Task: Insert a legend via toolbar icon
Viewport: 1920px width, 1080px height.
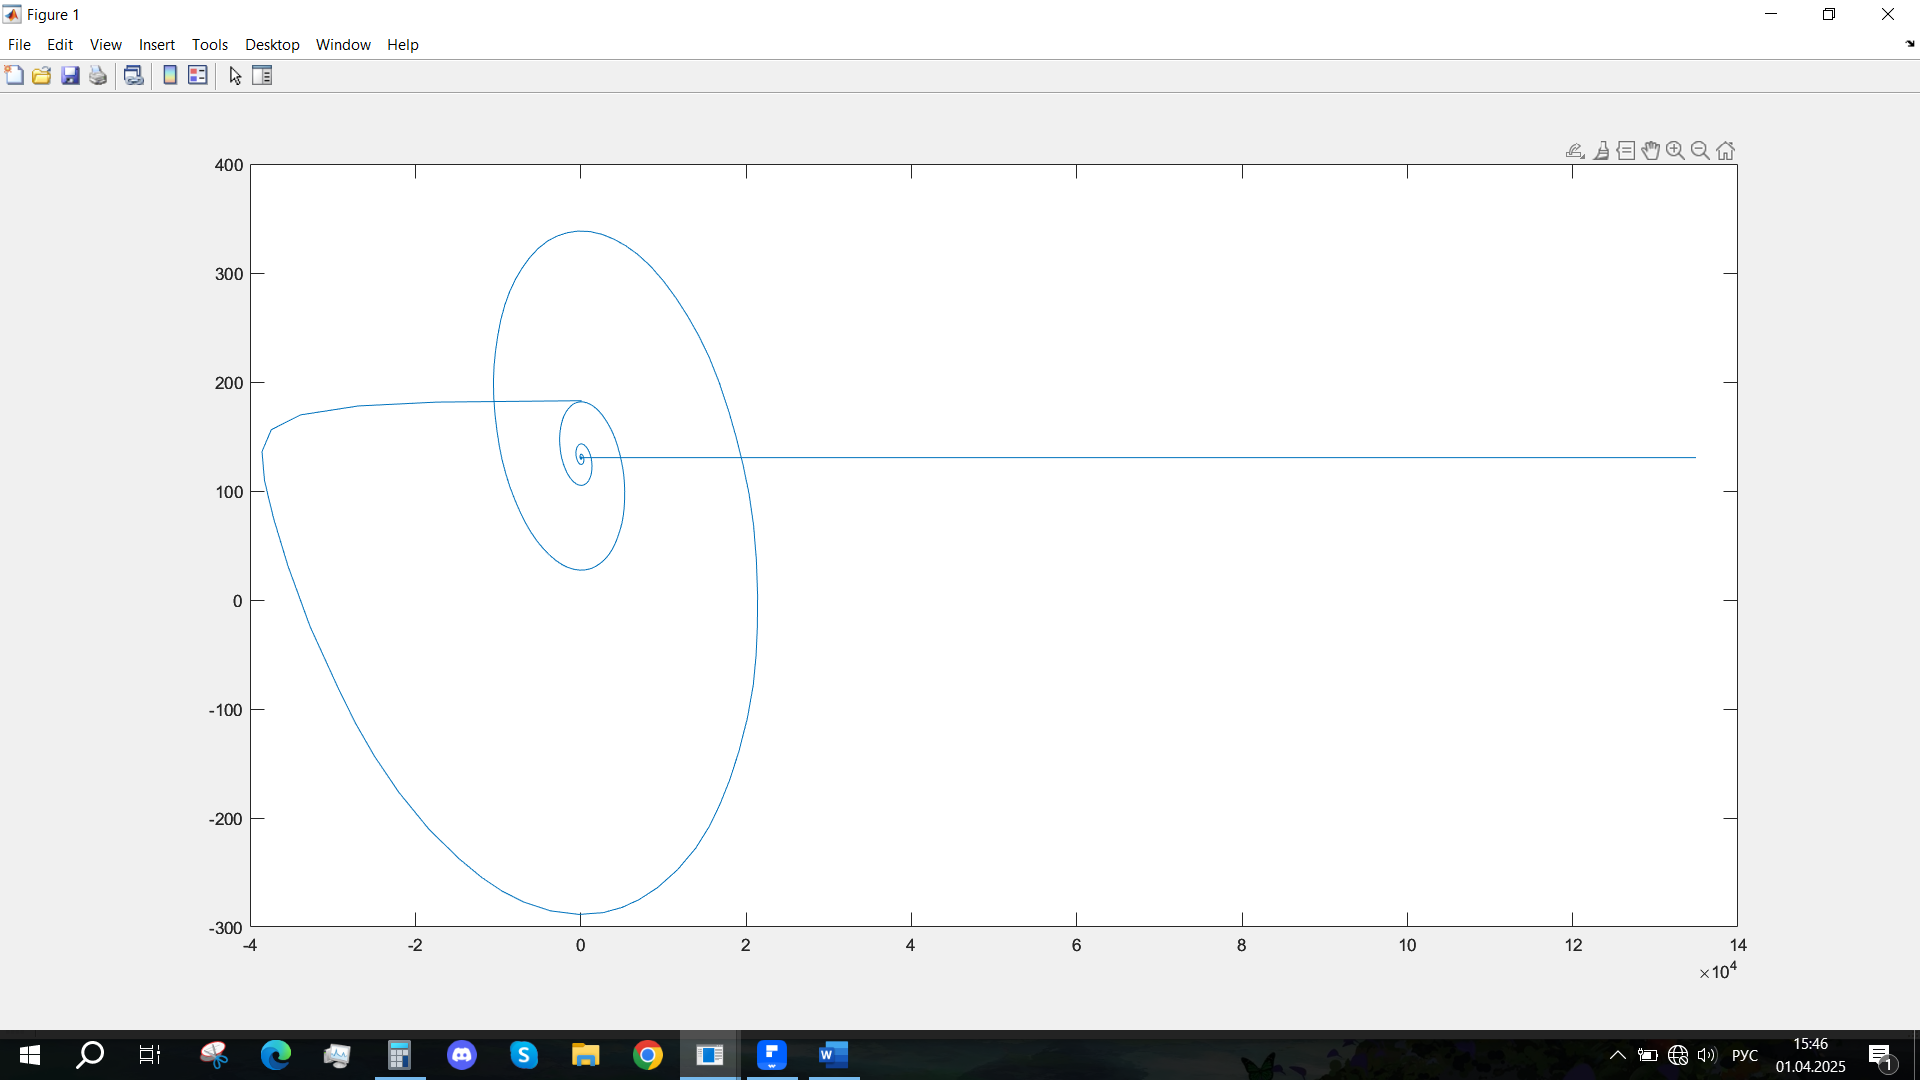Action: (x=198, y=76)
